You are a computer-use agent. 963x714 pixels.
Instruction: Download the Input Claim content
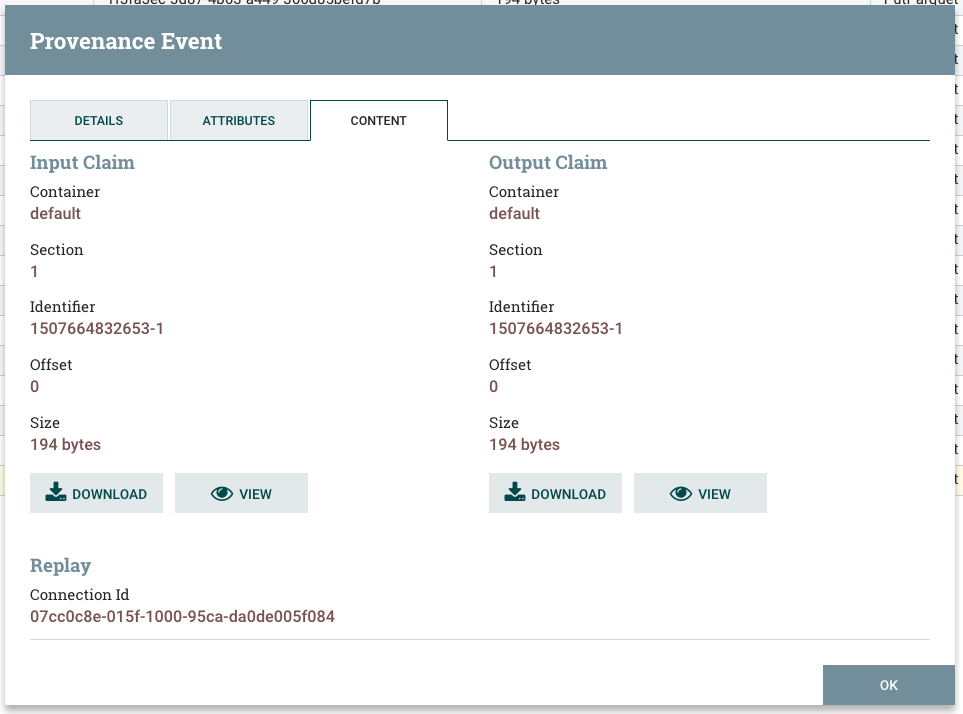tap(96, 492)
